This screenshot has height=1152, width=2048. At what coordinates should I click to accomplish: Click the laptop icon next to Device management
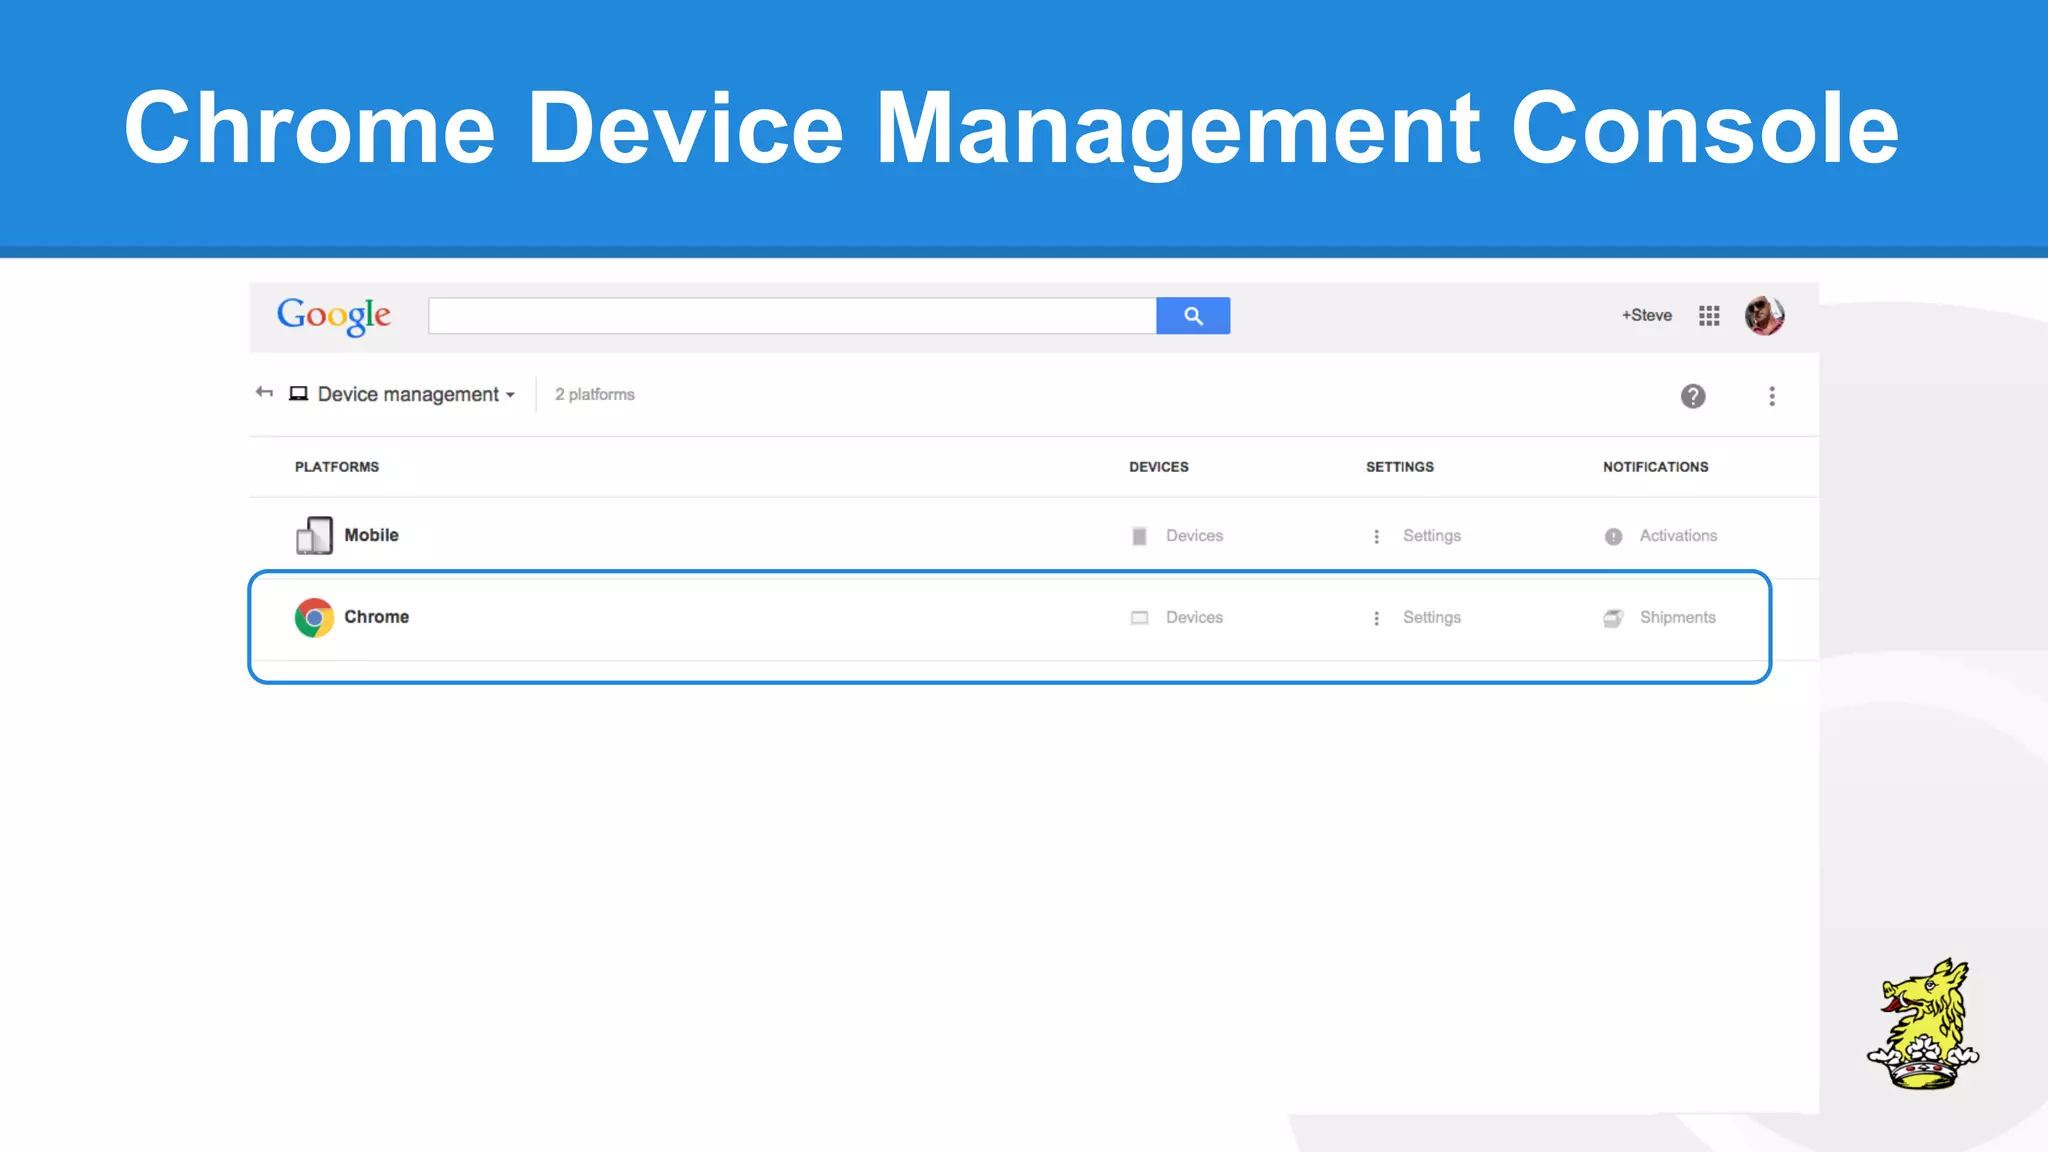298,393
